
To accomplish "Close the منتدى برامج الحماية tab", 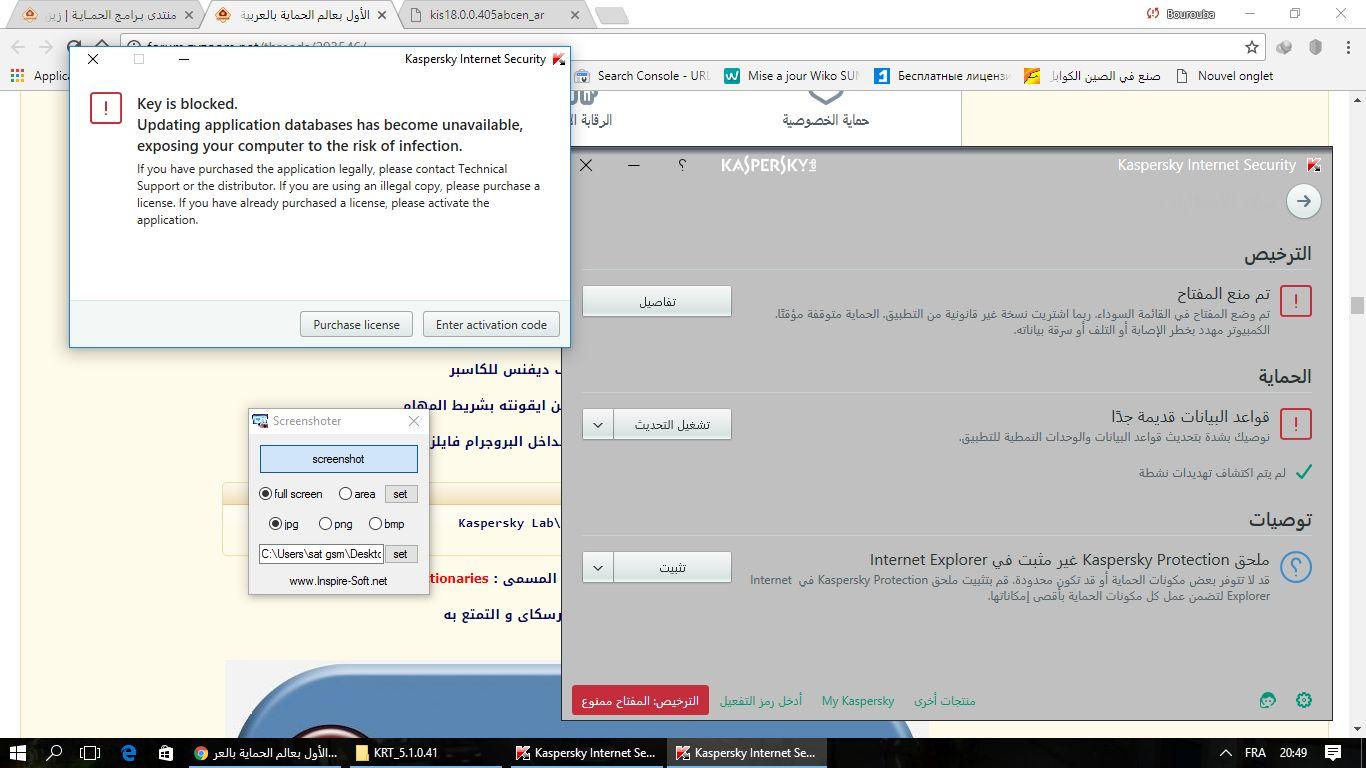I will [x=189, y=15].
